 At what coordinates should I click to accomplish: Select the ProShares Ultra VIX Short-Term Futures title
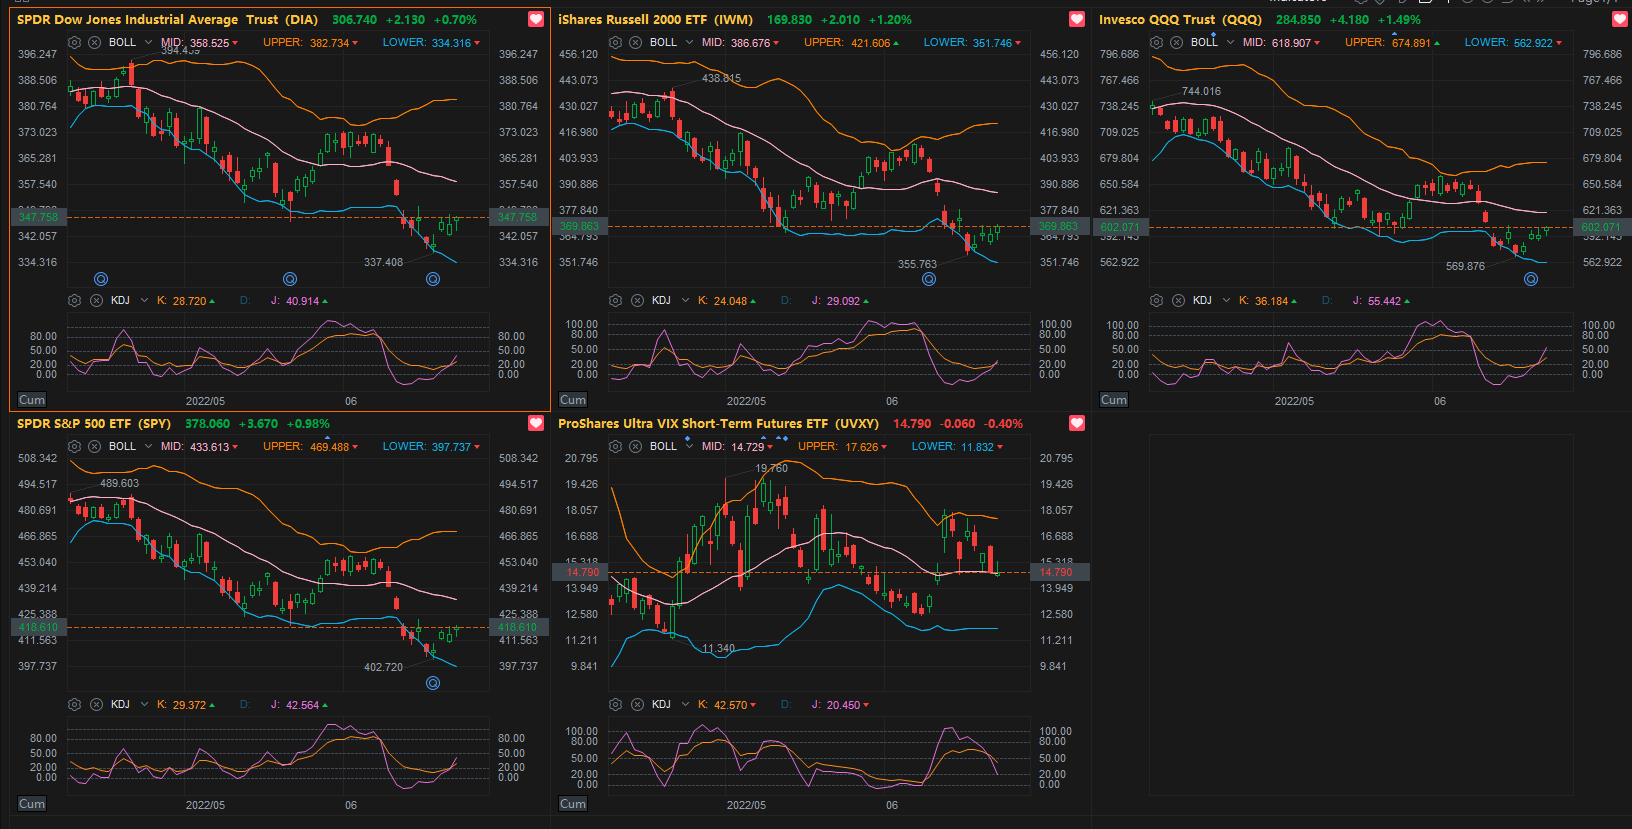(718, 424)
